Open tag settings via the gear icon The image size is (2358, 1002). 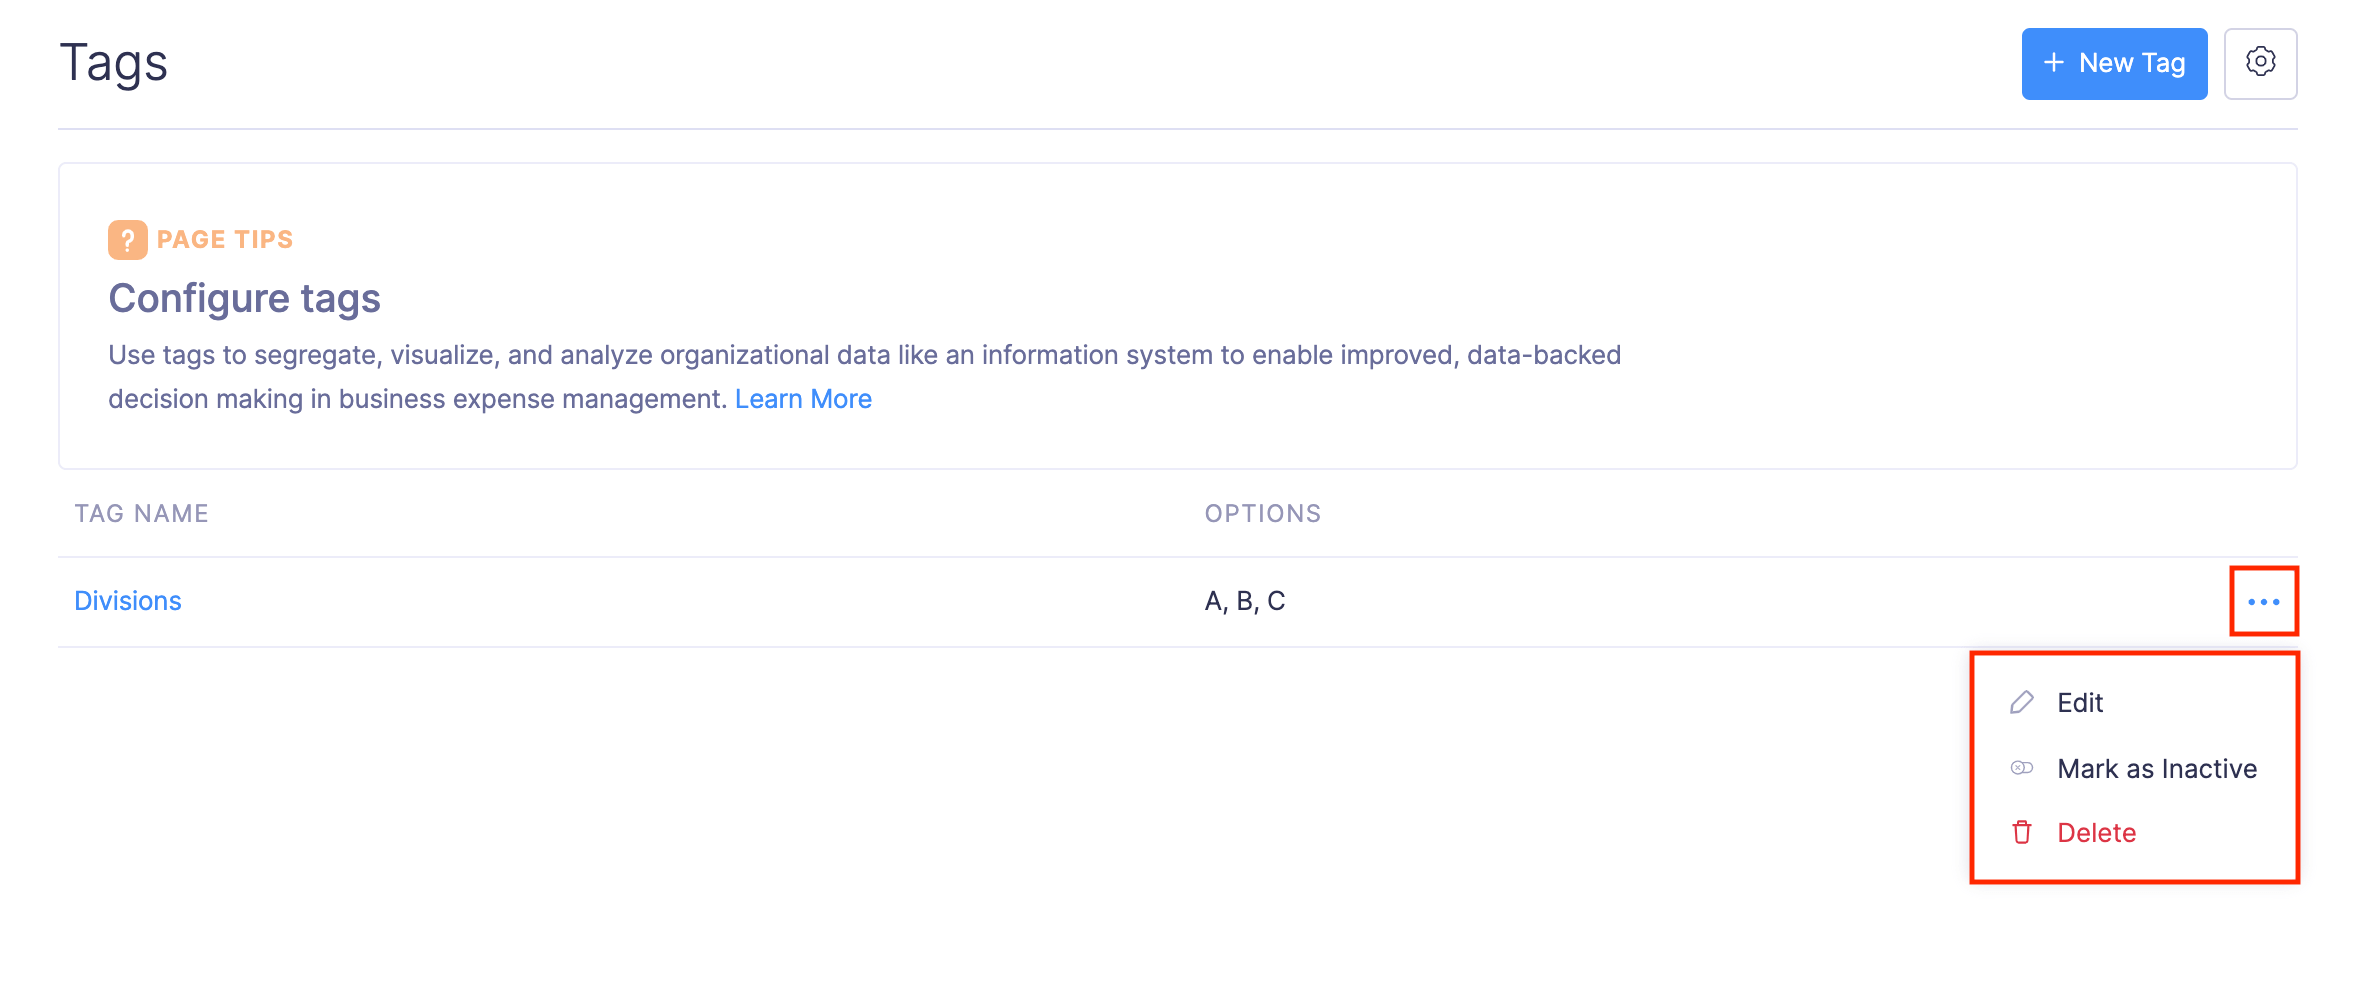click(2260, 63)
